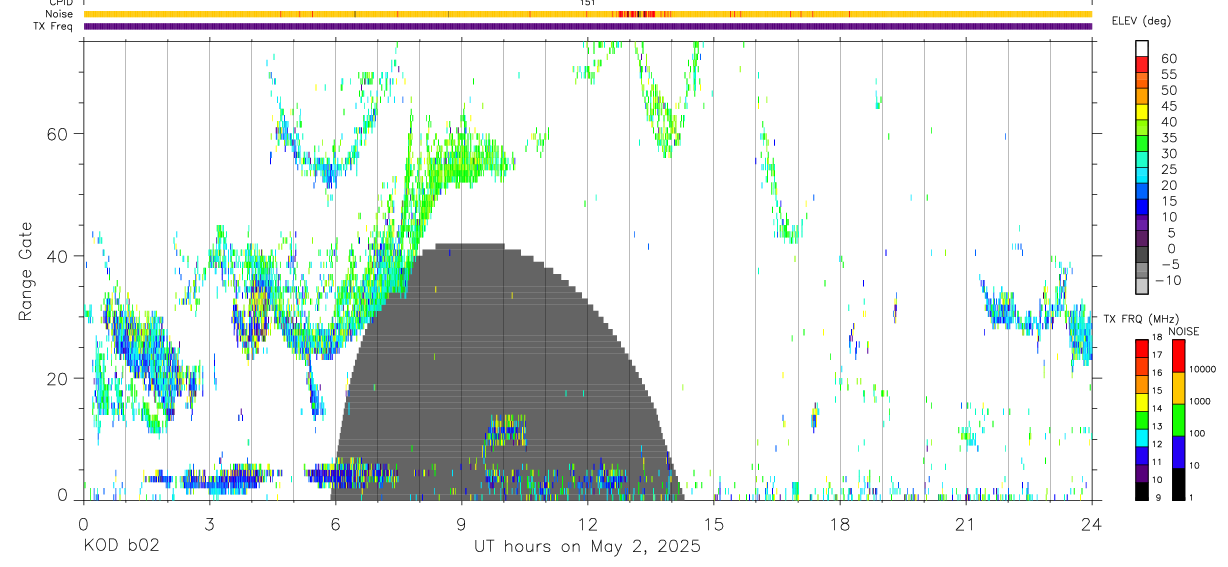Viewport: 1228px width, 567px height.
Task: Select the blue 10–15 swatch on the ELEV colorbar
Action: click(1141, 206)
